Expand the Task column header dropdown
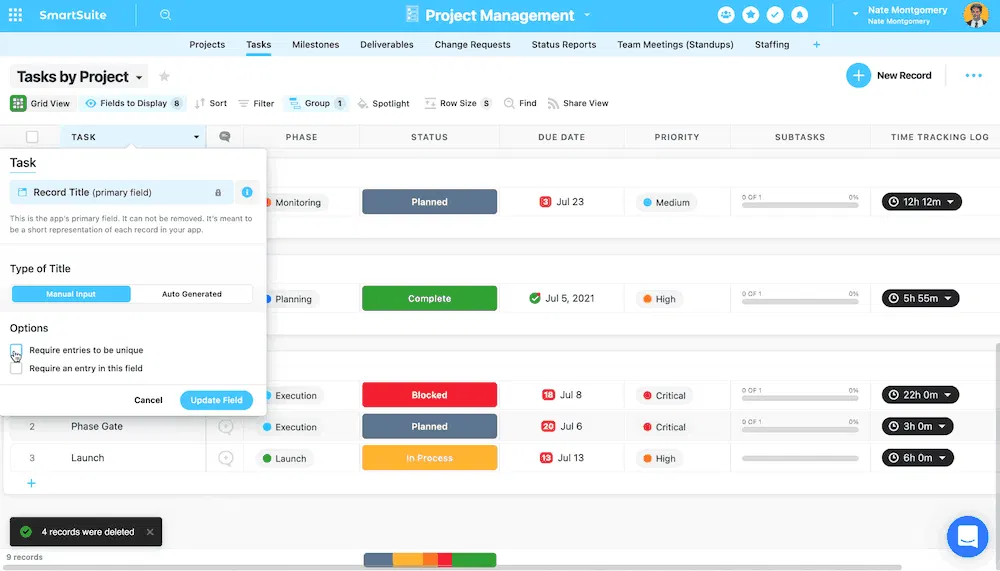This screenshot has height=571, width=1000. (x=196, y=137)
